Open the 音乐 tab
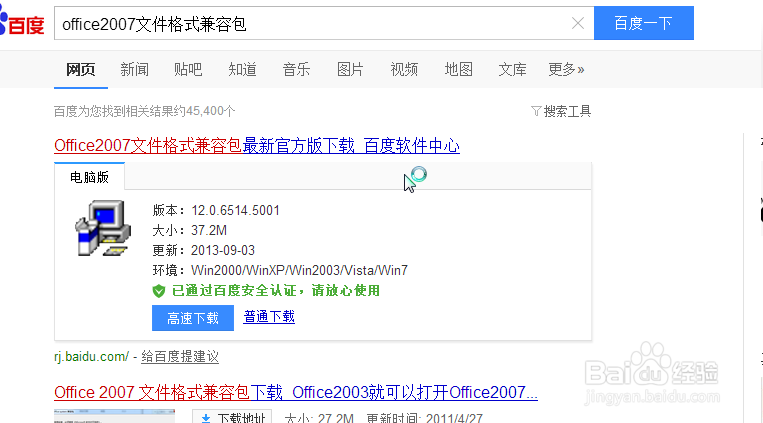763x423 pixels. click(x=296, y=70)
